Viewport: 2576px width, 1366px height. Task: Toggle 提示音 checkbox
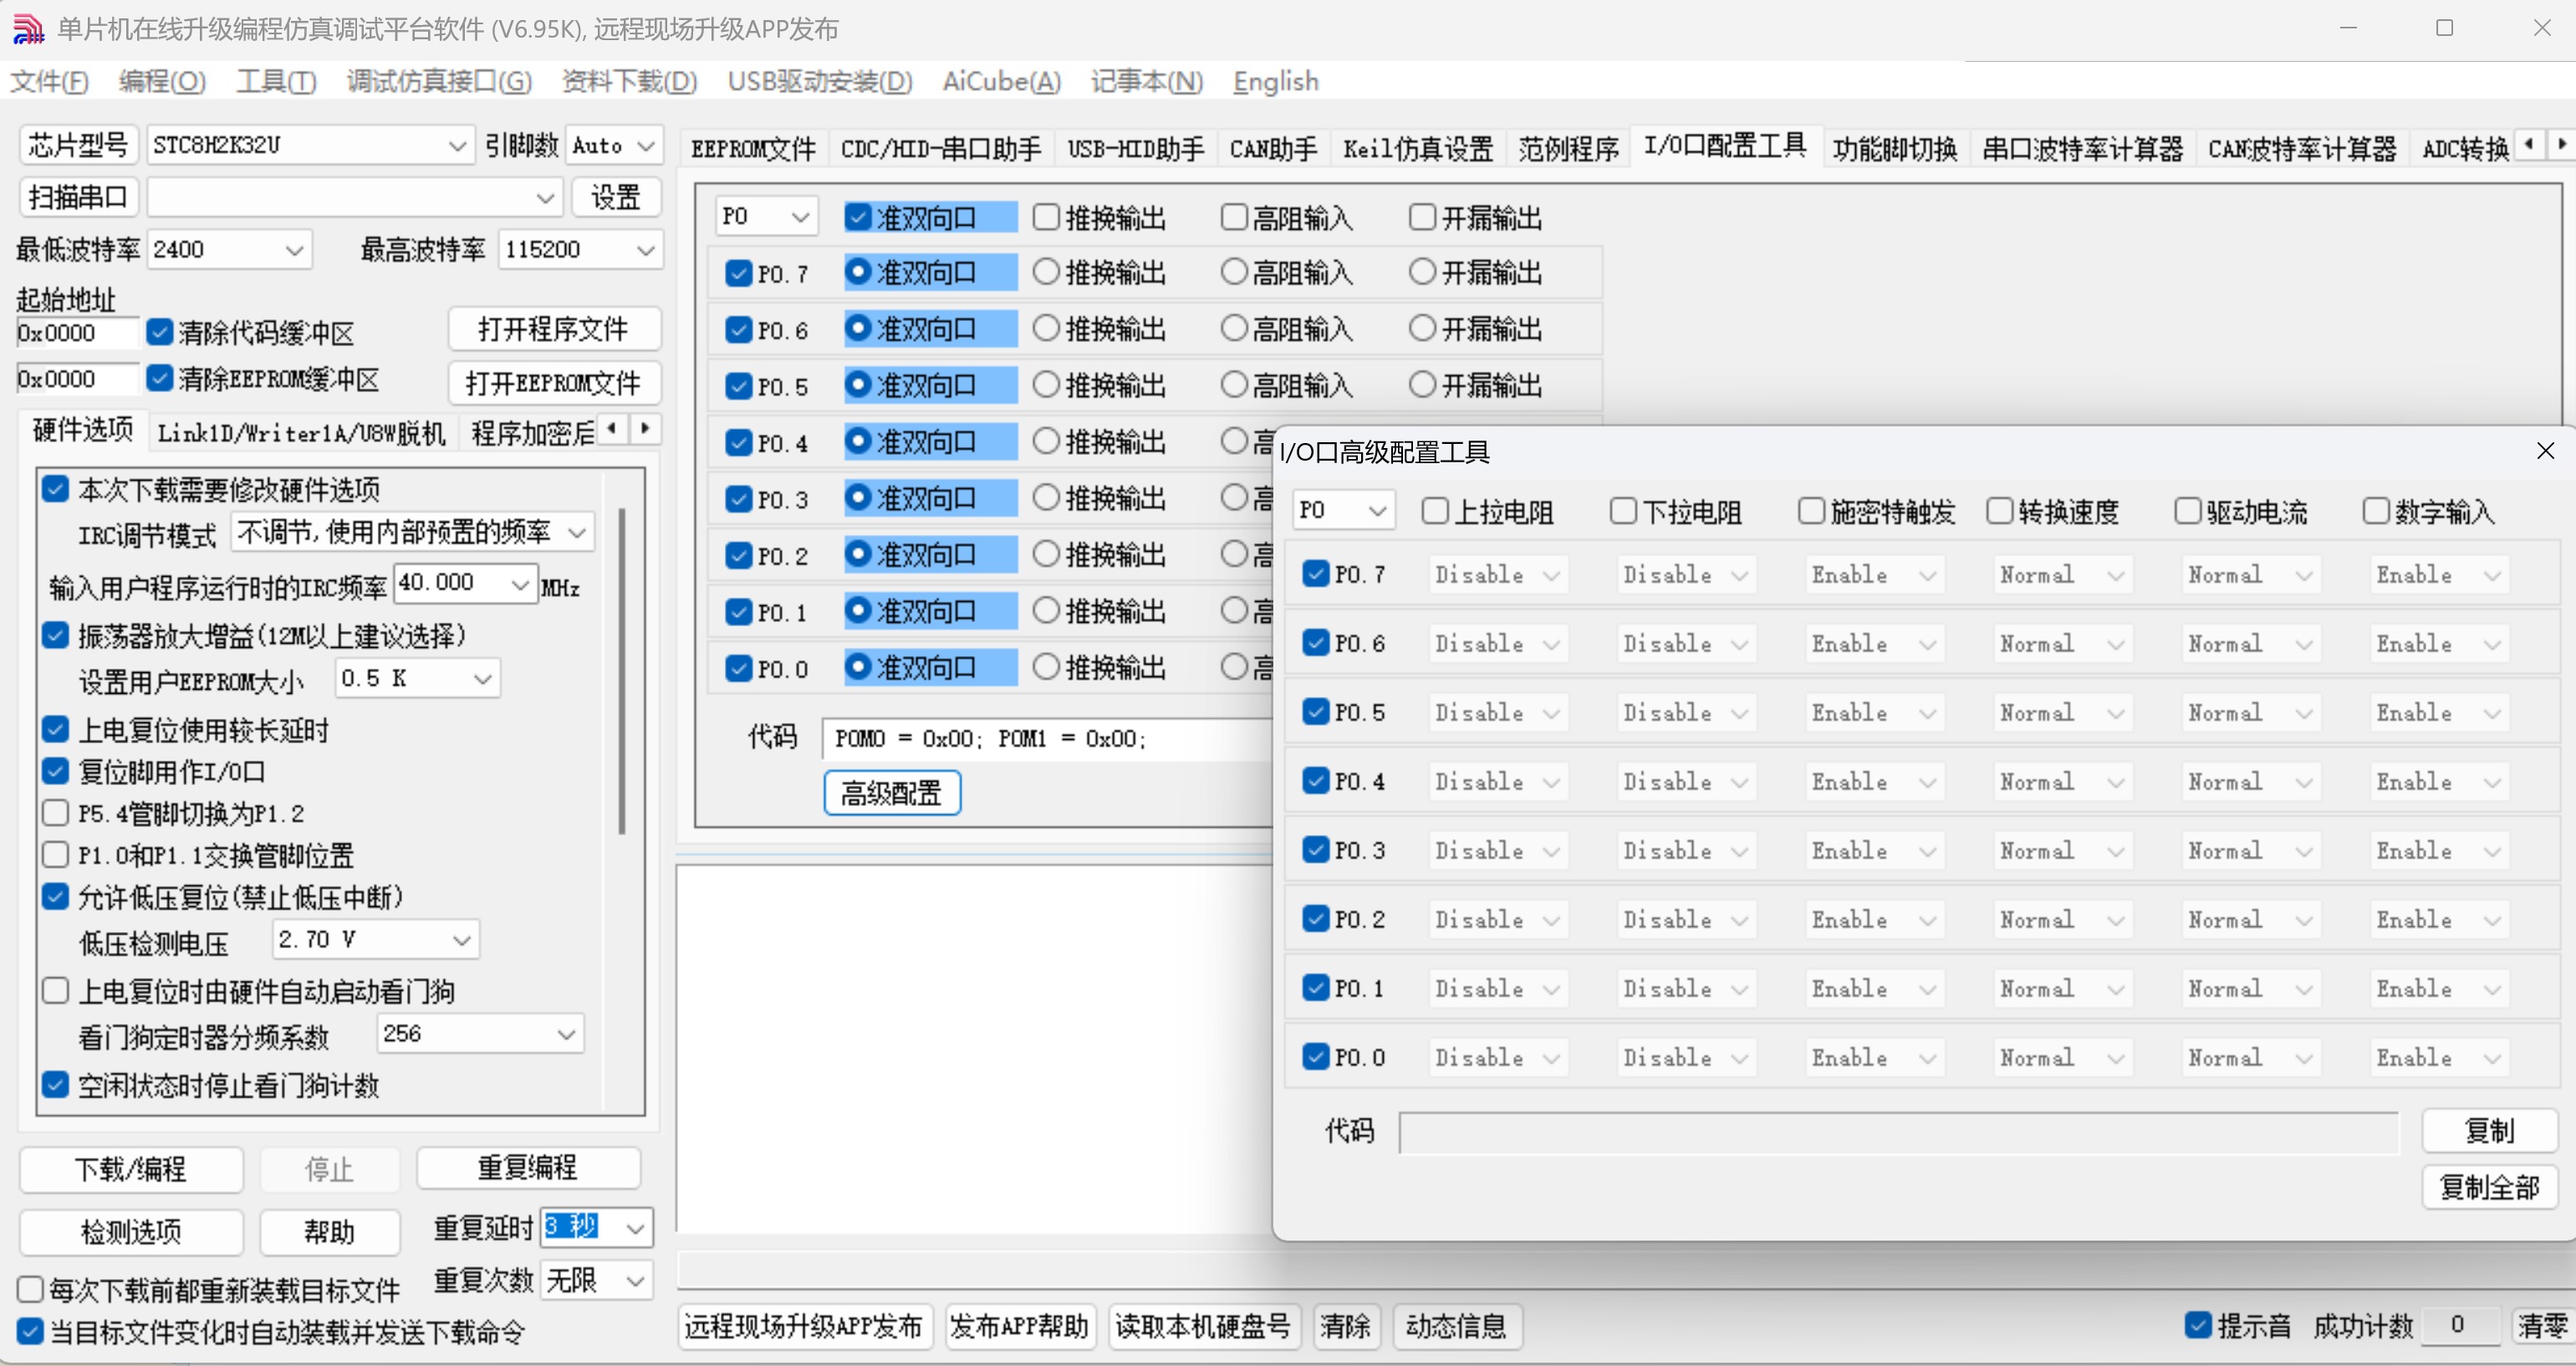[x=2197, y=1325]
